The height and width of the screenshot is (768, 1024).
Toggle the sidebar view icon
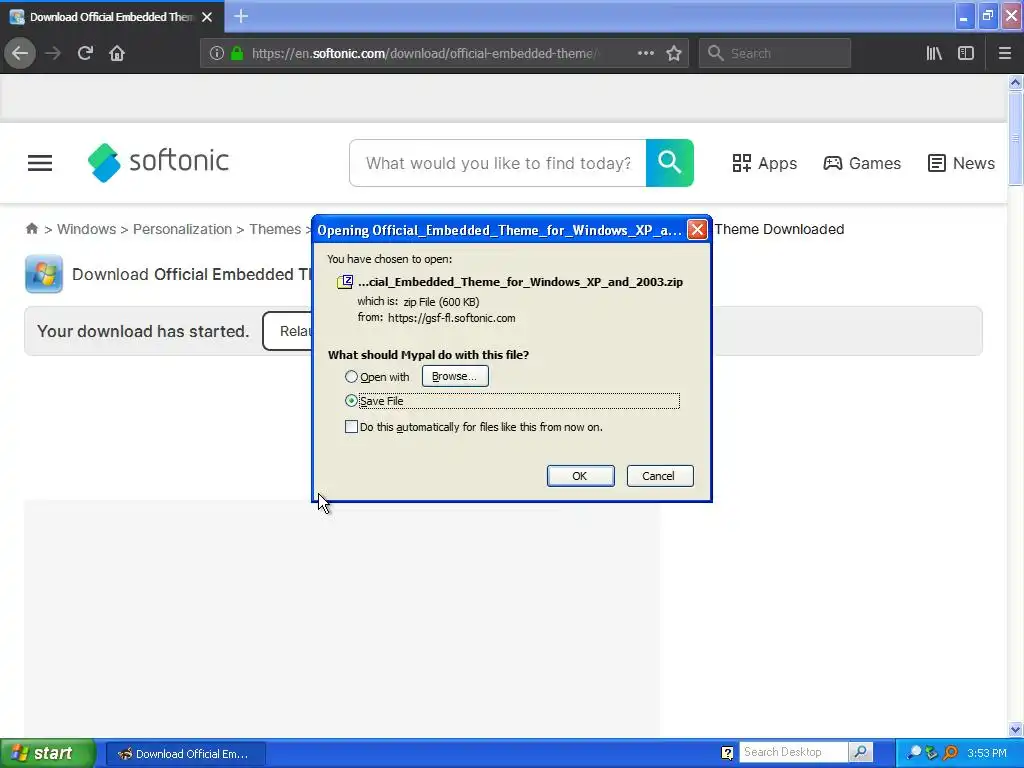point(966,53)
